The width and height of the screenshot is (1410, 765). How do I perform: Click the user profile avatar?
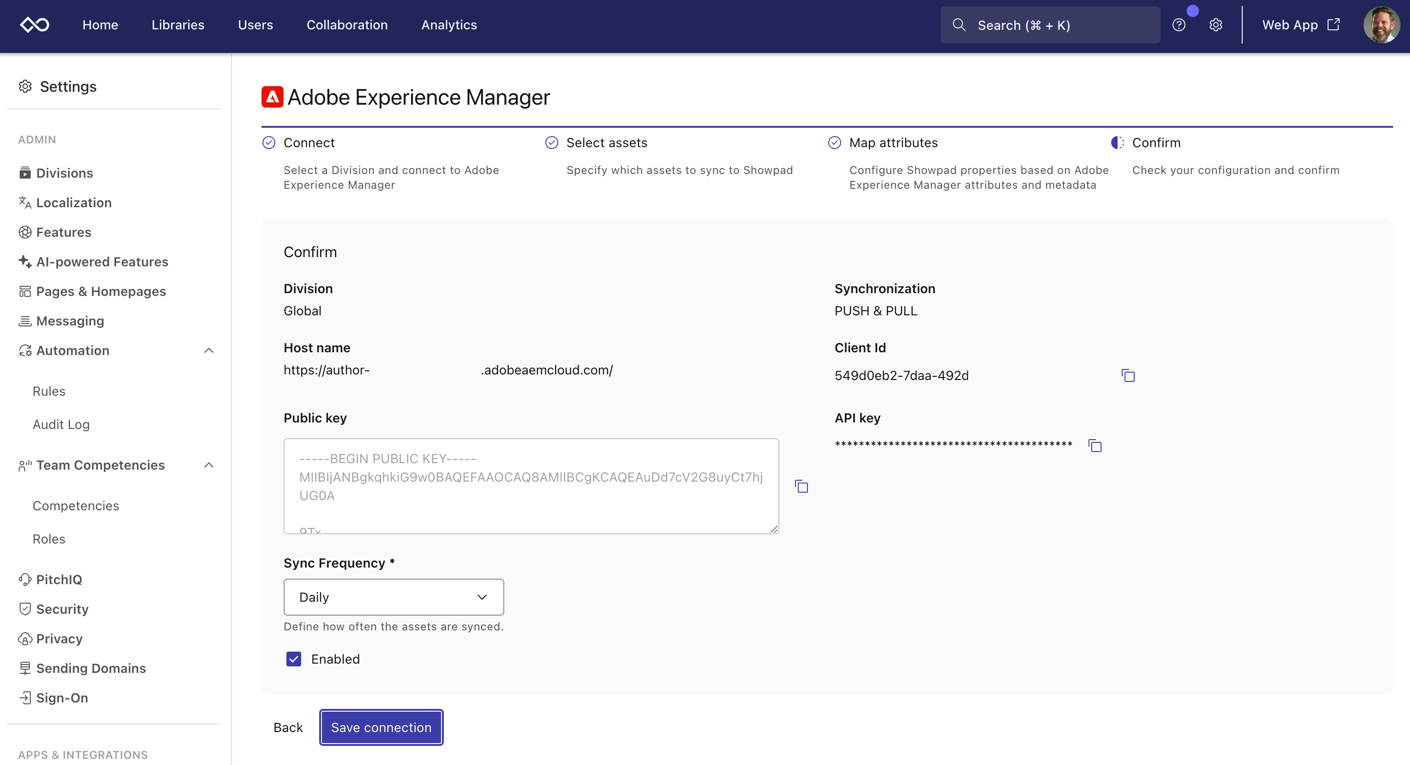click(x=1381, y=25)
